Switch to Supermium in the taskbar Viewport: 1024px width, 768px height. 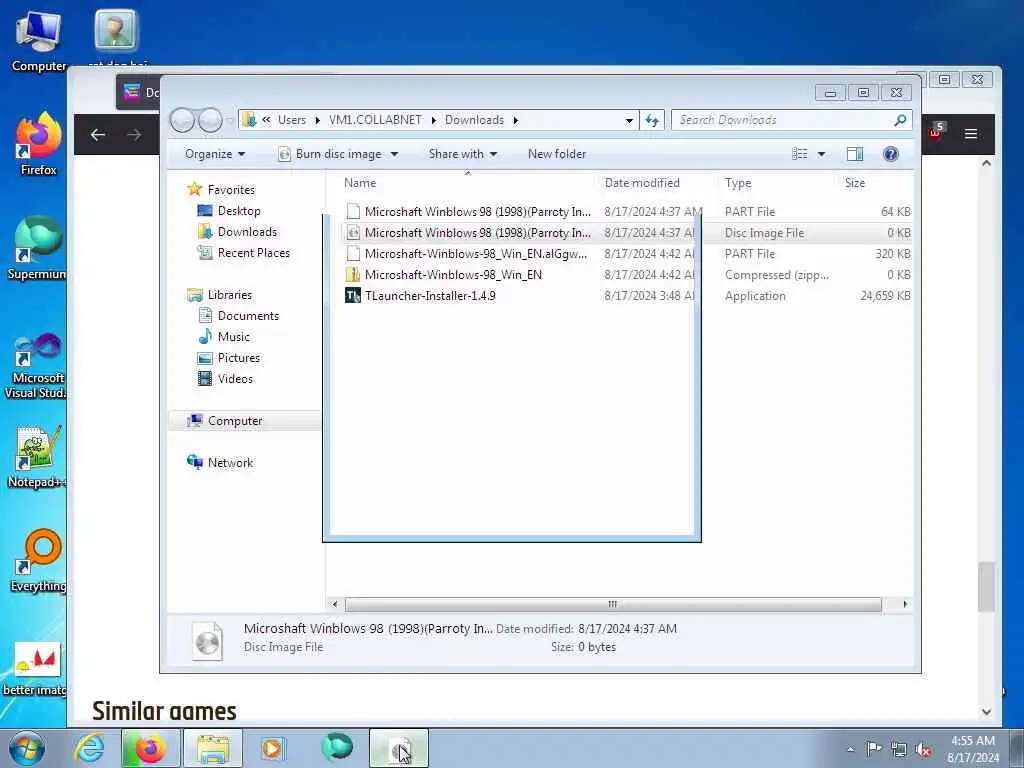click(337, 747)
